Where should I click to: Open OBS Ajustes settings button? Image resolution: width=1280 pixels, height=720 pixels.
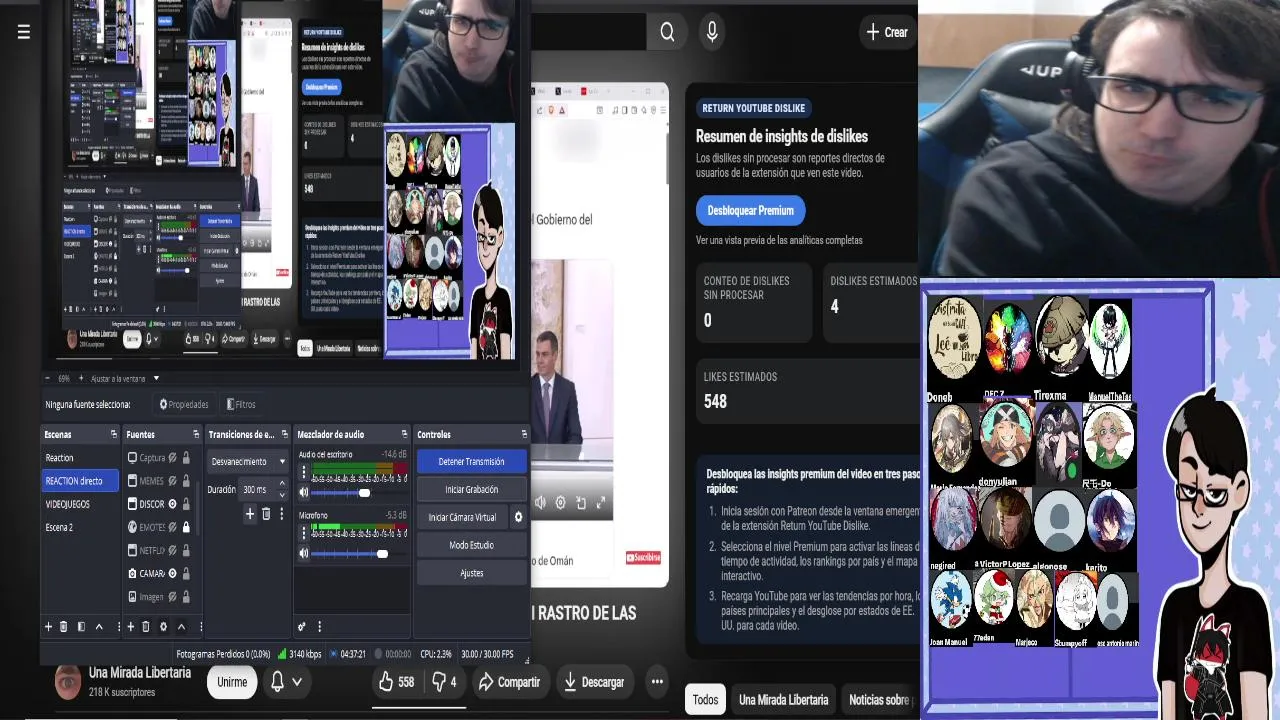[x=471, y=573]
